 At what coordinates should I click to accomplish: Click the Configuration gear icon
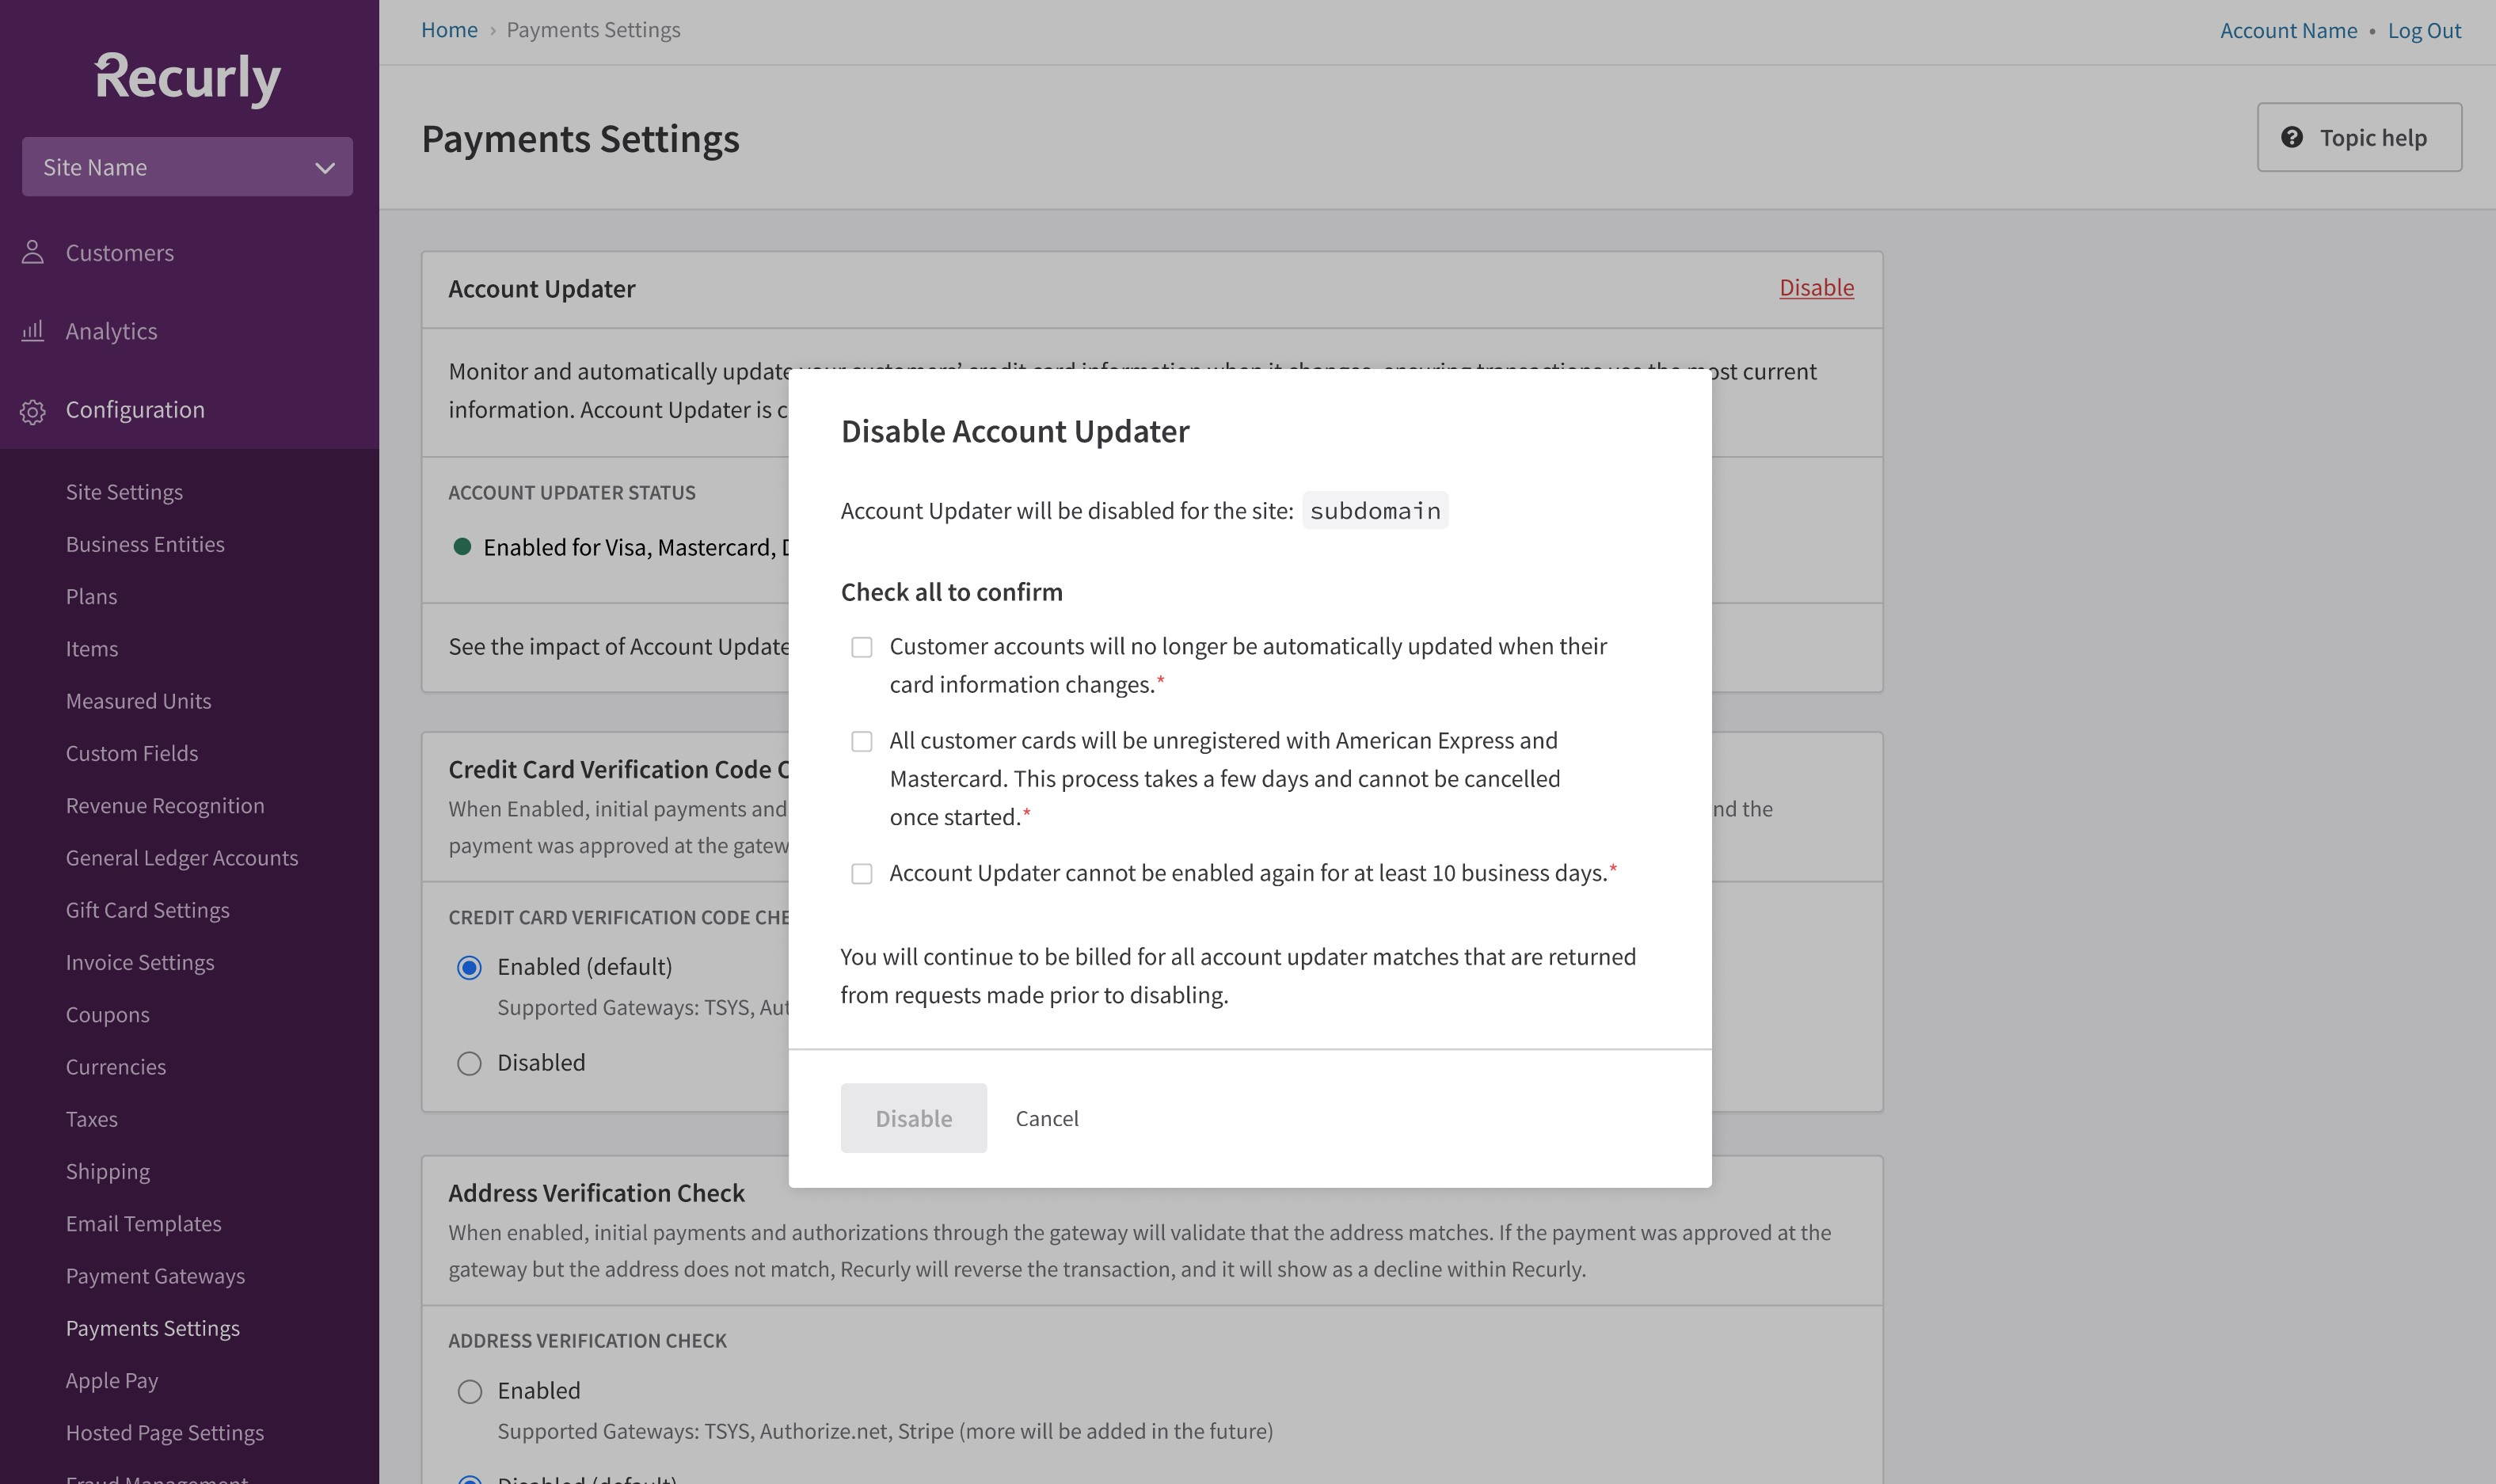[33, 411]
